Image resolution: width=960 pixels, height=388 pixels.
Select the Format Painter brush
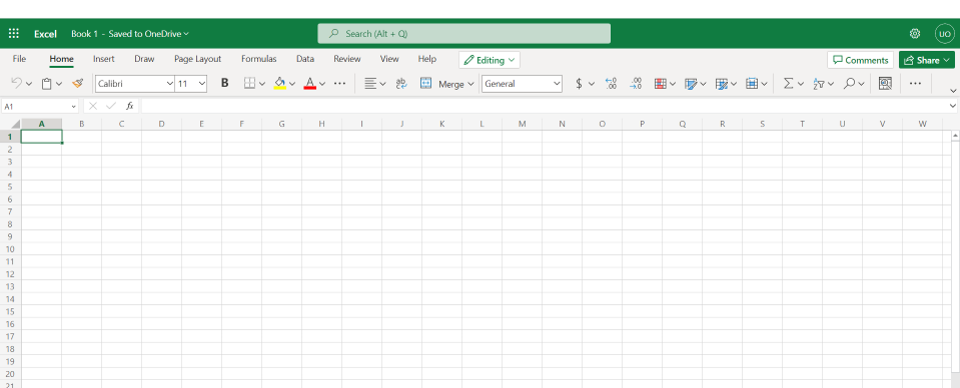(x=77, y=84)
